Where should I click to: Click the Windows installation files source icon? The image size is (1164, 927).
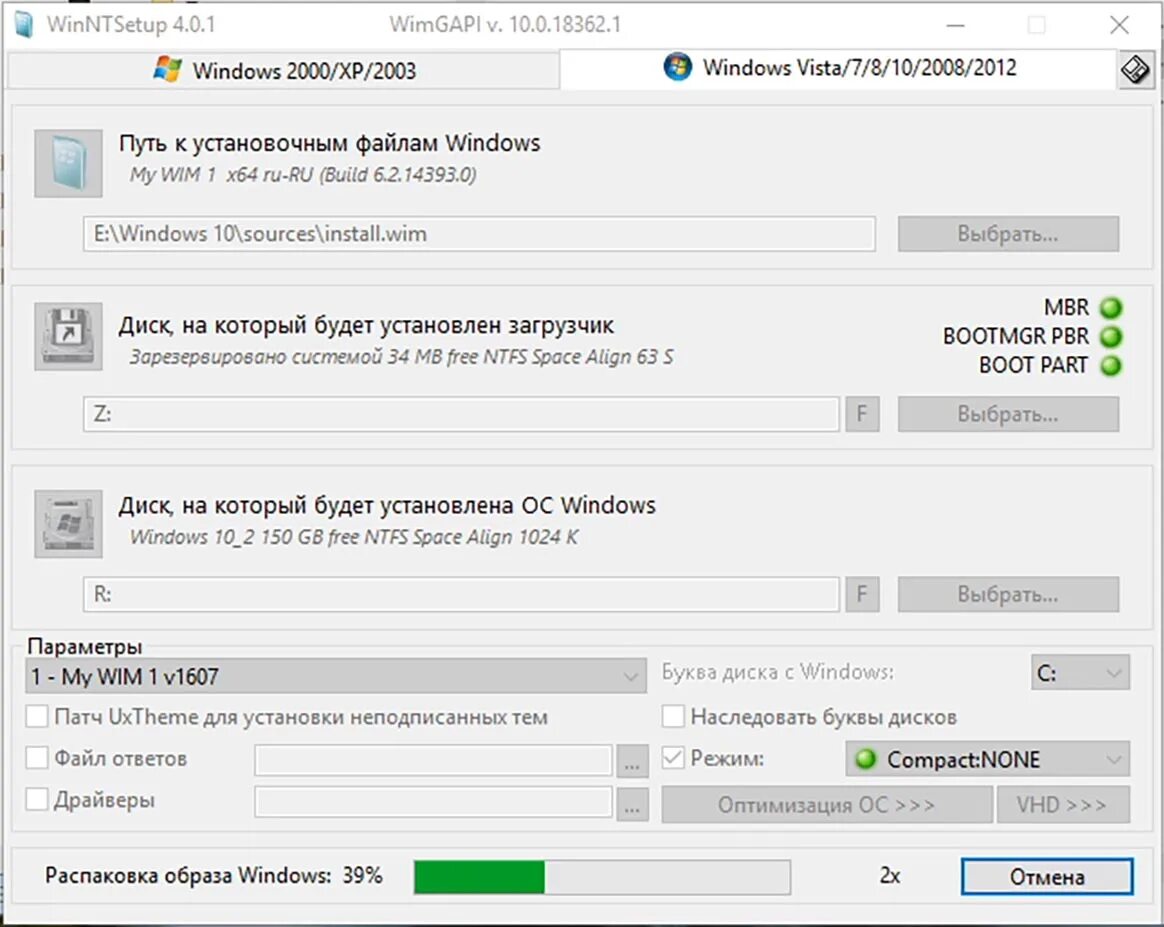click(68, 163)
